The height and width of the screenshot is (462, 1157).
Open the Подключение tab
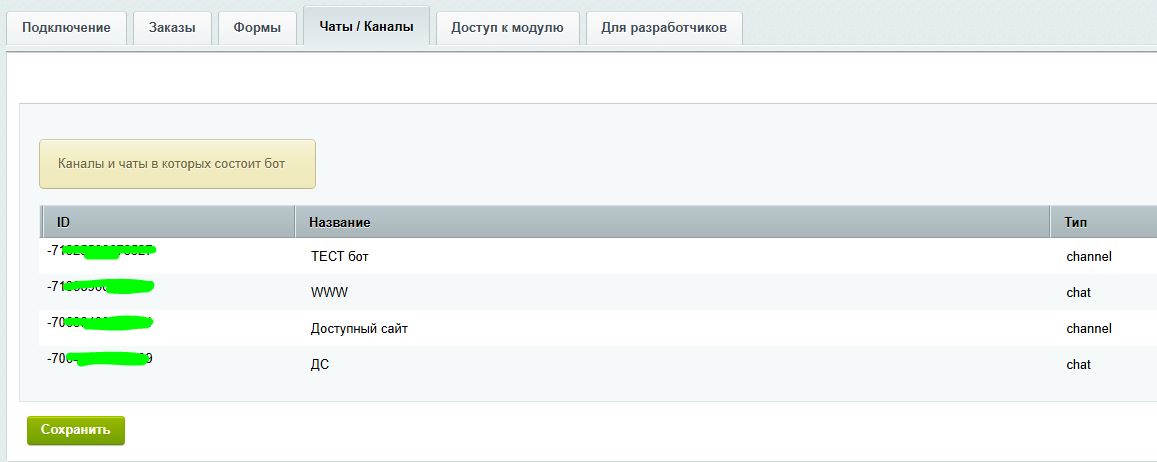click(x=66, y=28)
